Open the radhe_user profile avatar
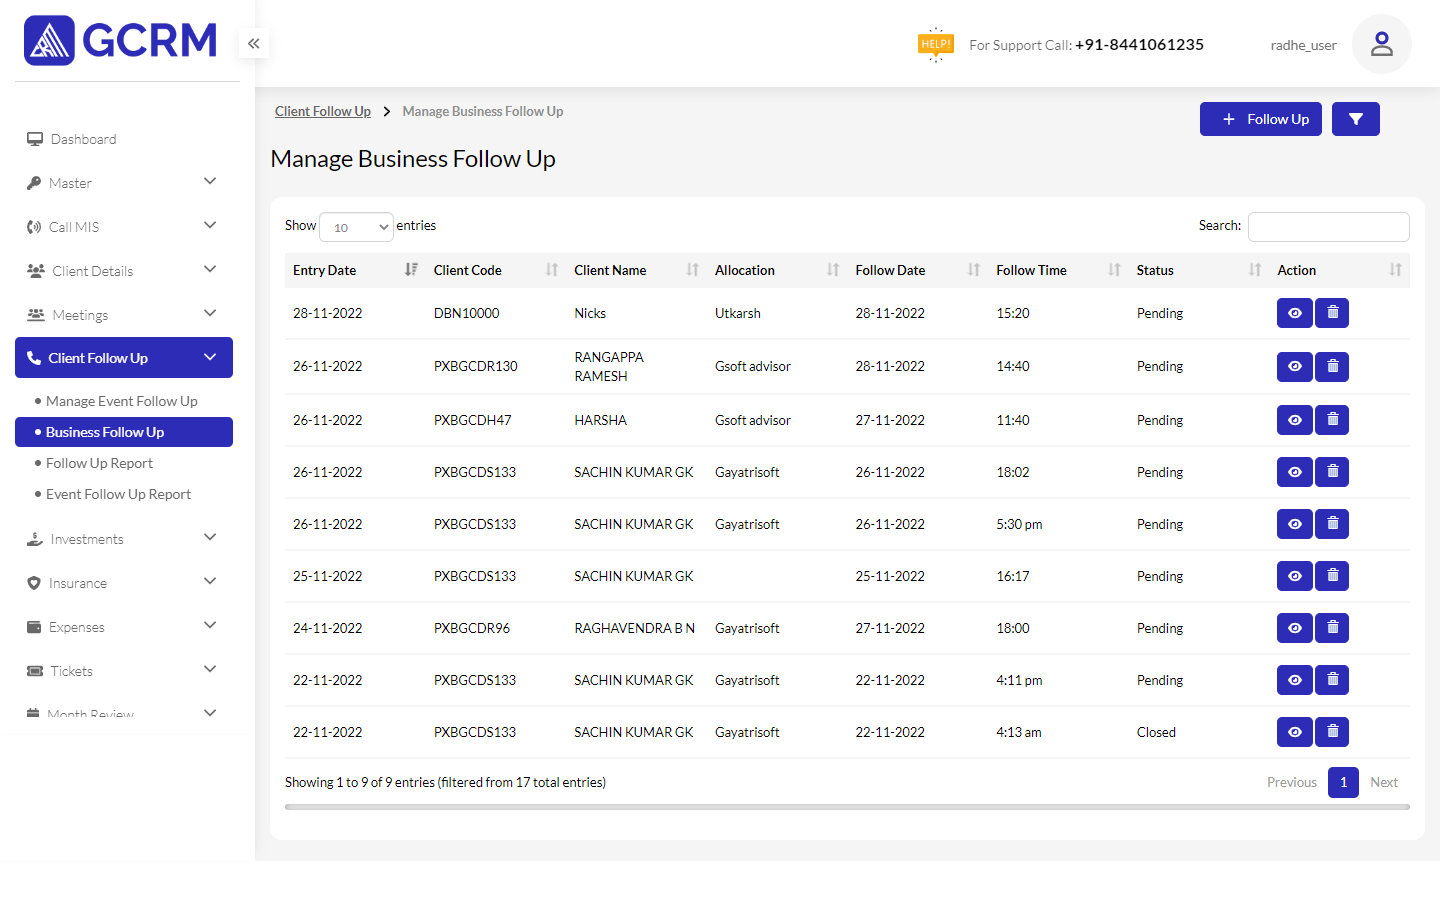Viewport: 1440px width, 897px height. 1381,44
